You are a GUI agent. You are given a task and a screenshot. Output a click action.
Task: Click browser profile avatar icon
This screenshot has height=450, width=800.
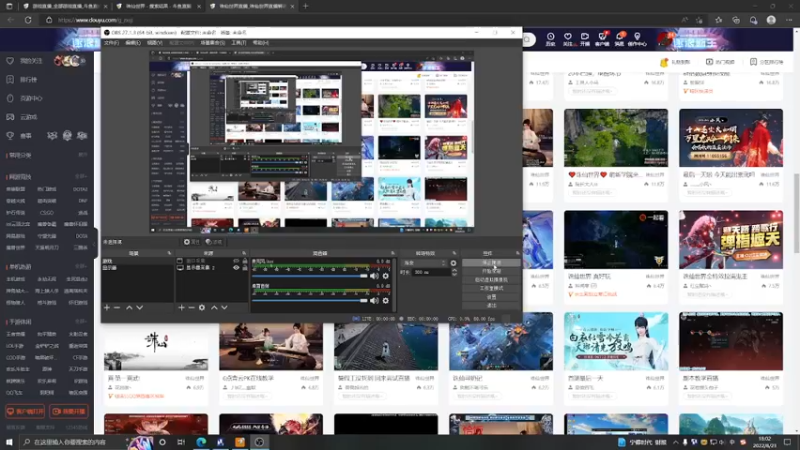coord(771,20)
